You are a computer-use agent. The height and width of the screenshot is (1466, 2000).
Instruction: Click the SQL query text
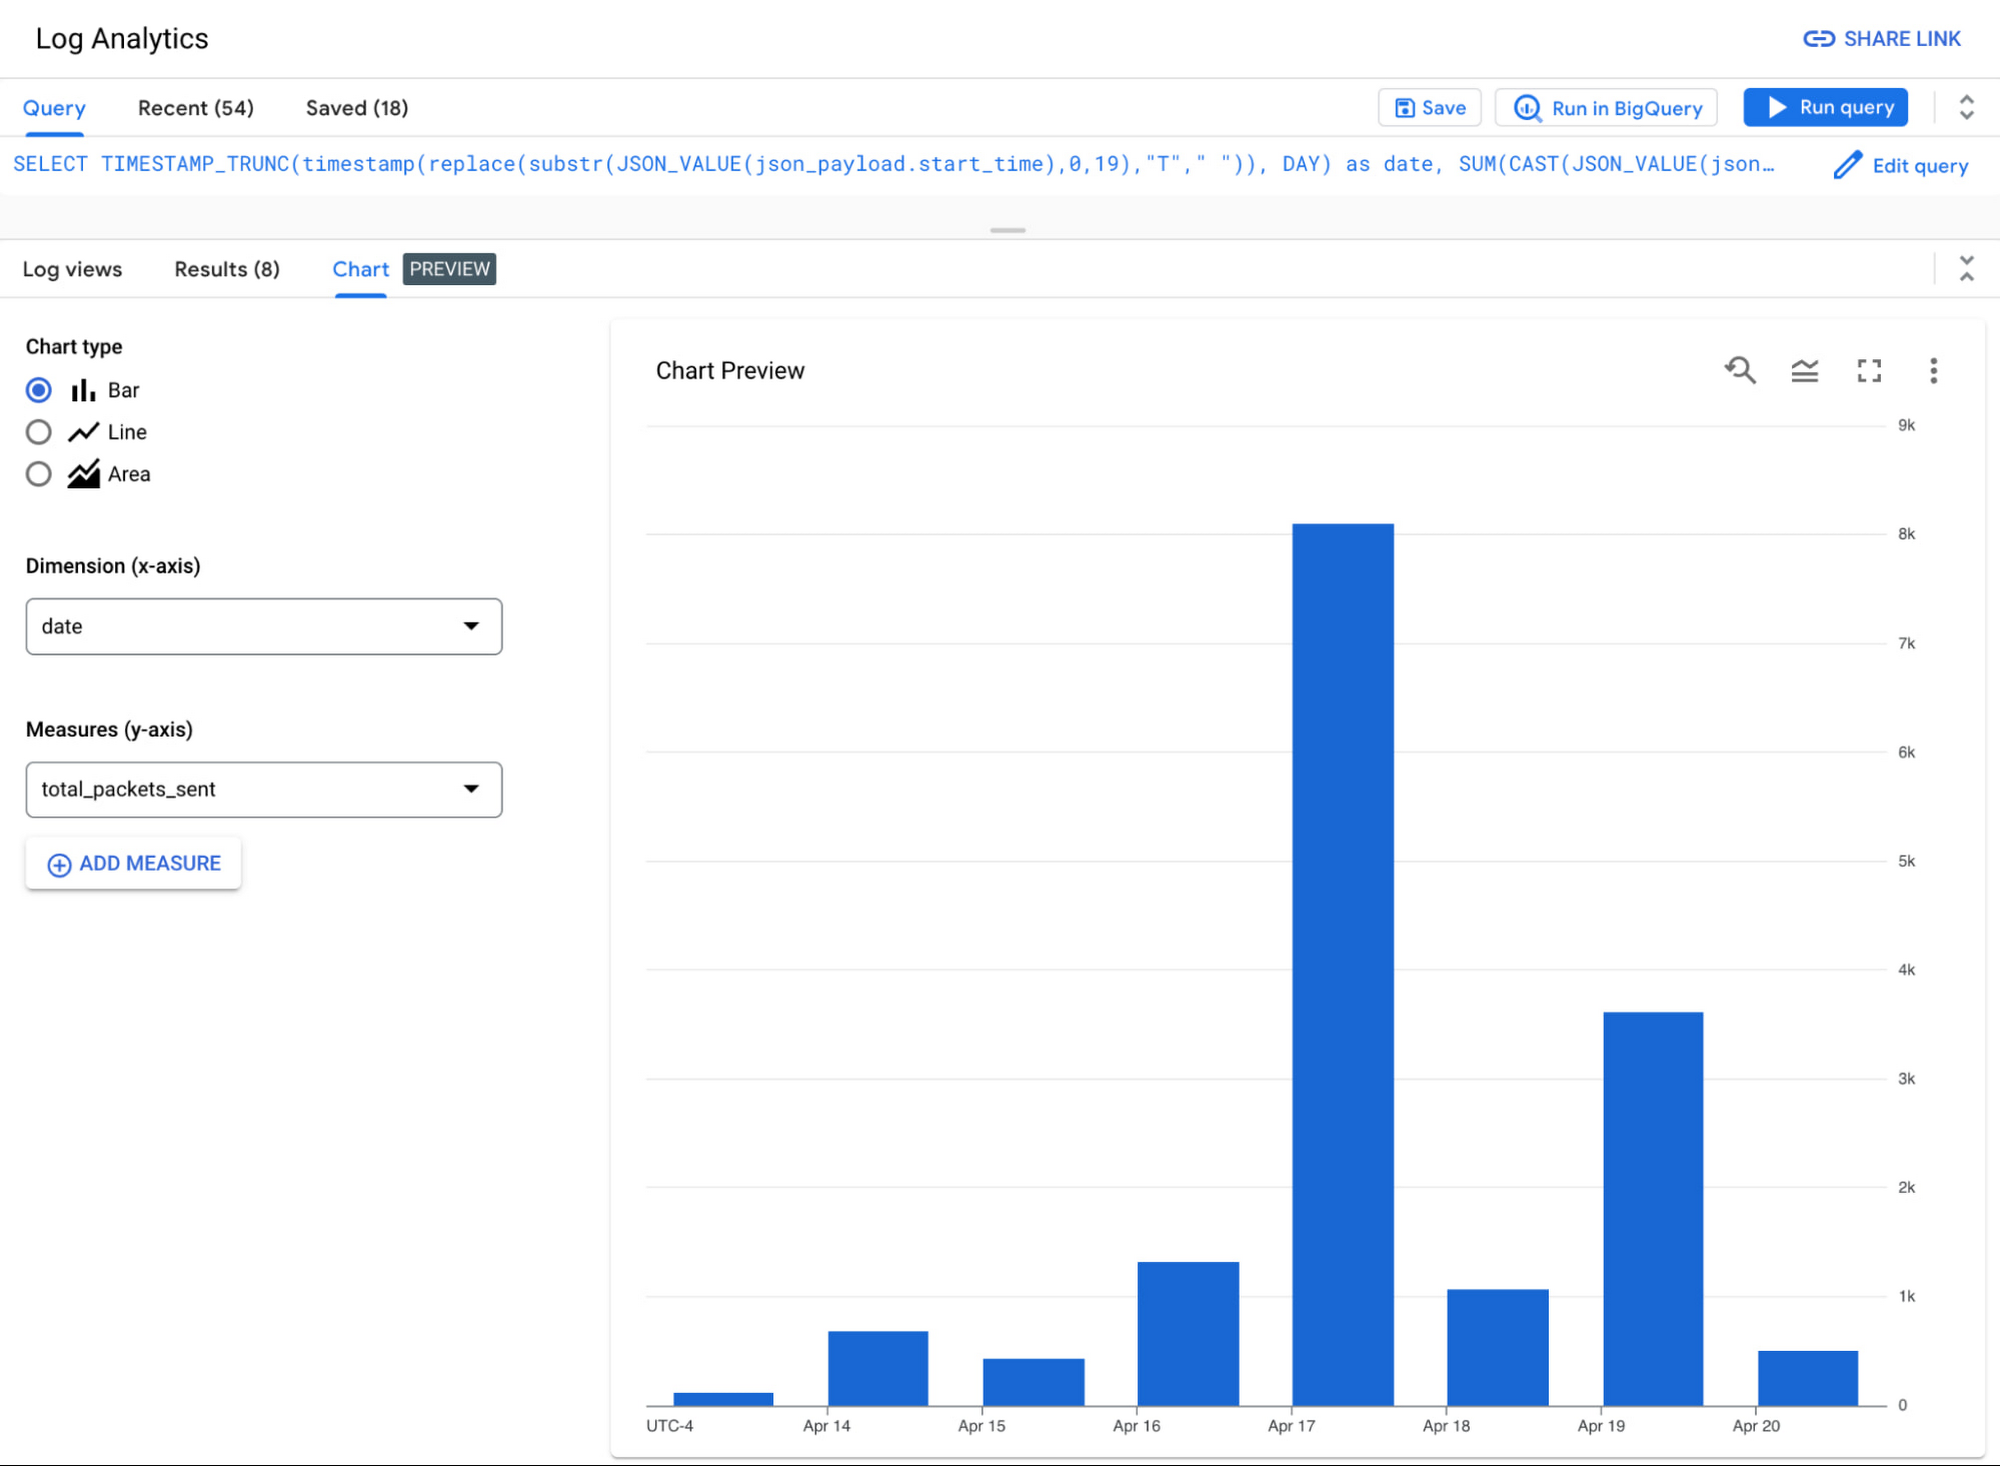893,164
